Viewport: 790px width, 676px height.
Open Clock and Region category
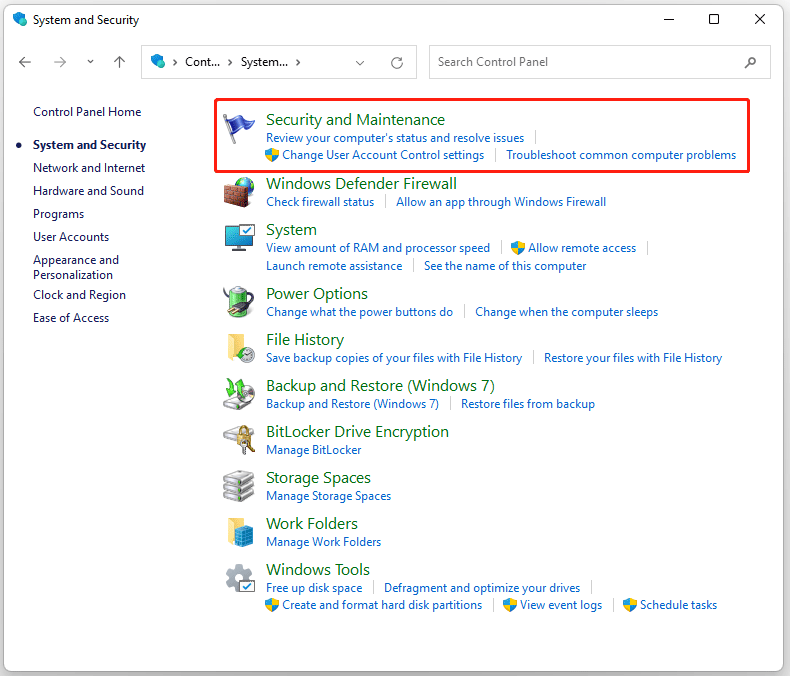[x=80, y=295]
